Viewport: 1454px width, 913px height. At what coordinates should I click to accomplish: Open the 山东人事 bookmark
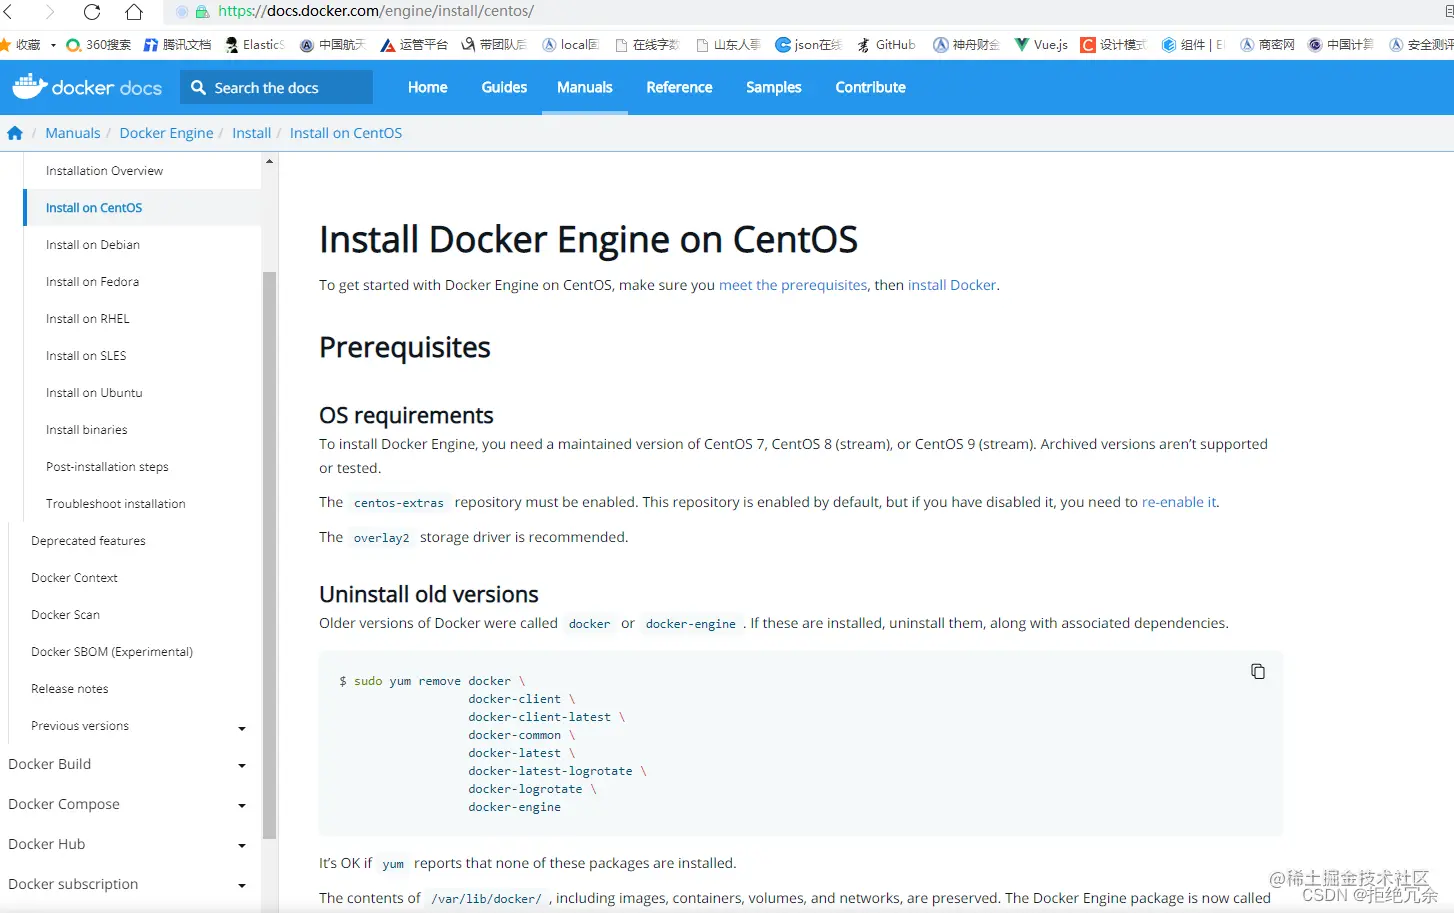point(728,45)
